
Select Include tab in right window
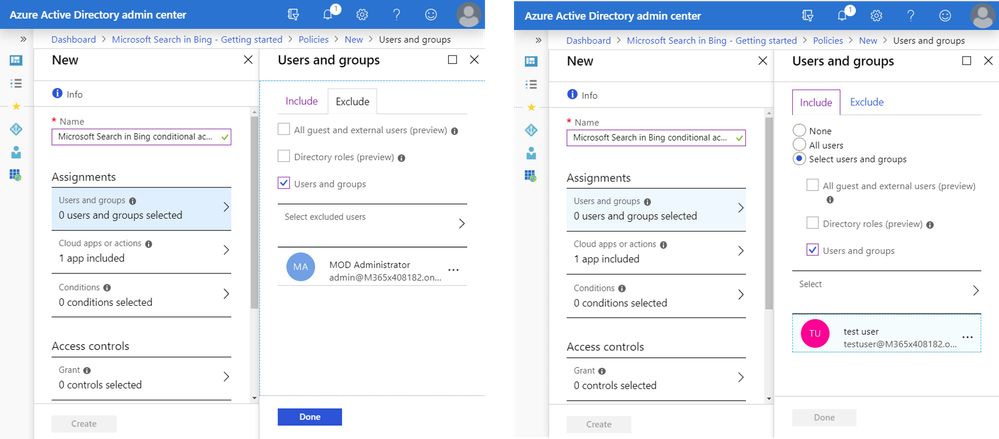click(x=816, y=102)
